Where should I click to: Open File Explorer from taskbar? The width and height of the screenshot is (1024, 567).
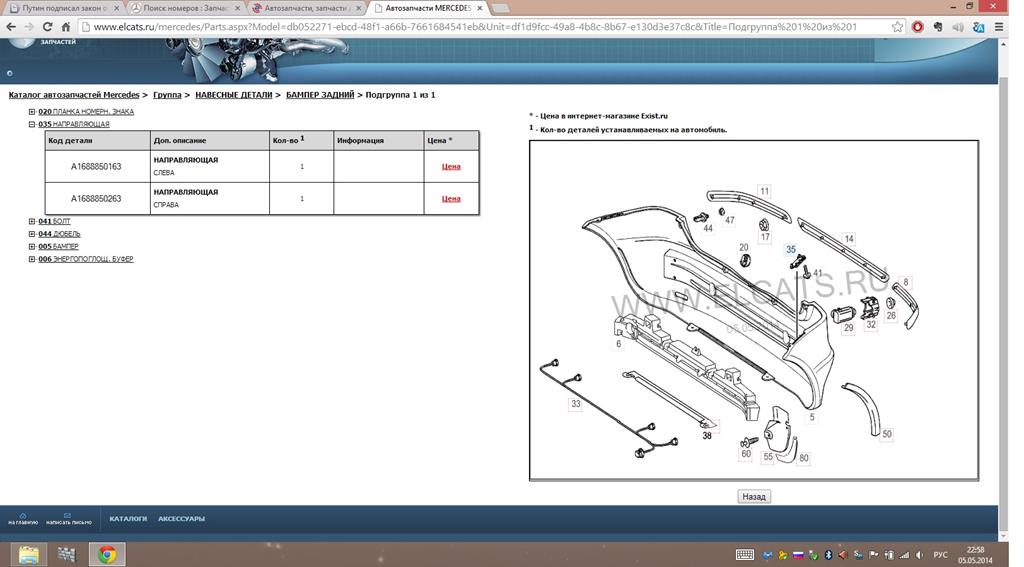pyautogui.click(x=29, y=554)
